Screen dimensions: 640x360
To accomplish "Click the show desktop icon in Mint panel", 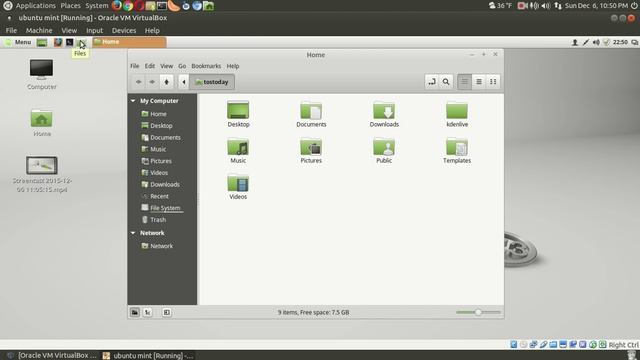I will click(x=42, y=42).
